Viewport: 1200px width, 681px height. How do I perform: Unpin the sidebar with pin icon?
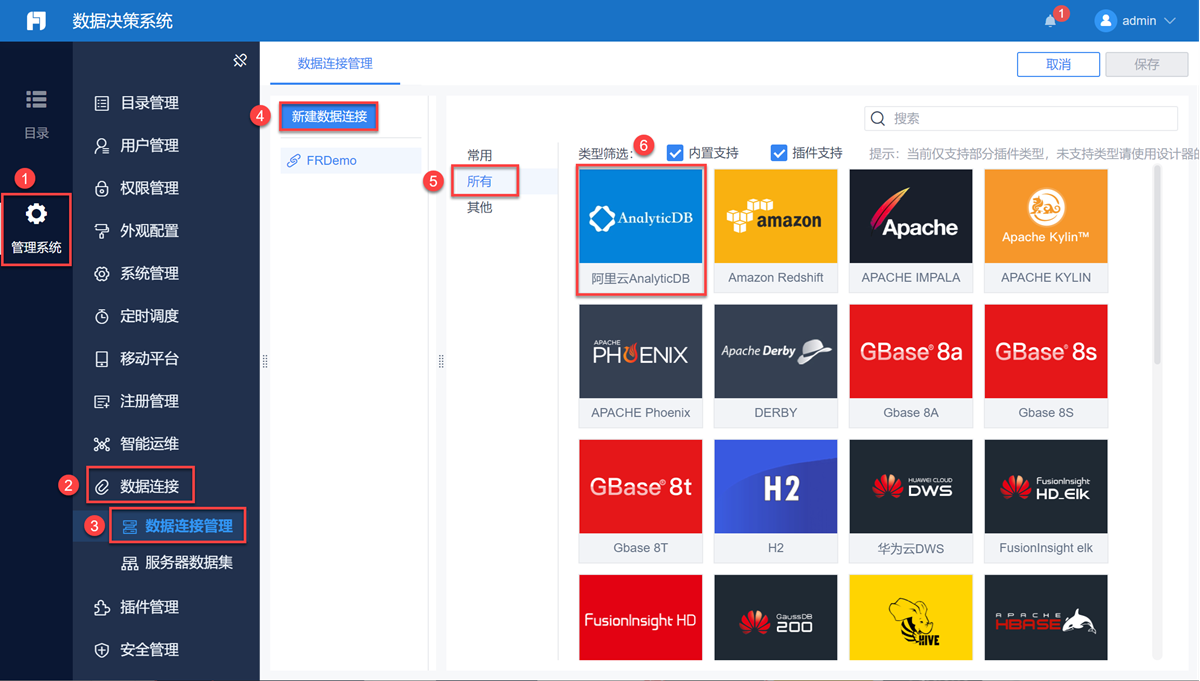click(240, 61)
